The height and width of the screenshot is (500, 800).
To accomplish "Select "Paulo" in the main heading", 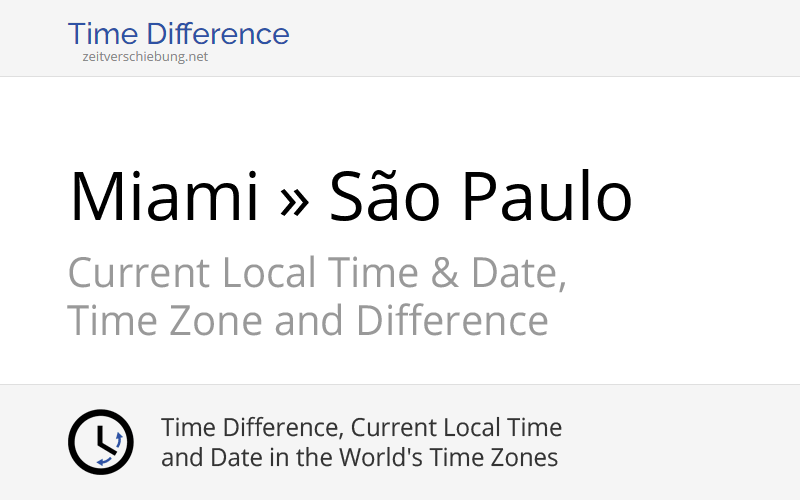I will pyautogui.click(x=546, y=197).
